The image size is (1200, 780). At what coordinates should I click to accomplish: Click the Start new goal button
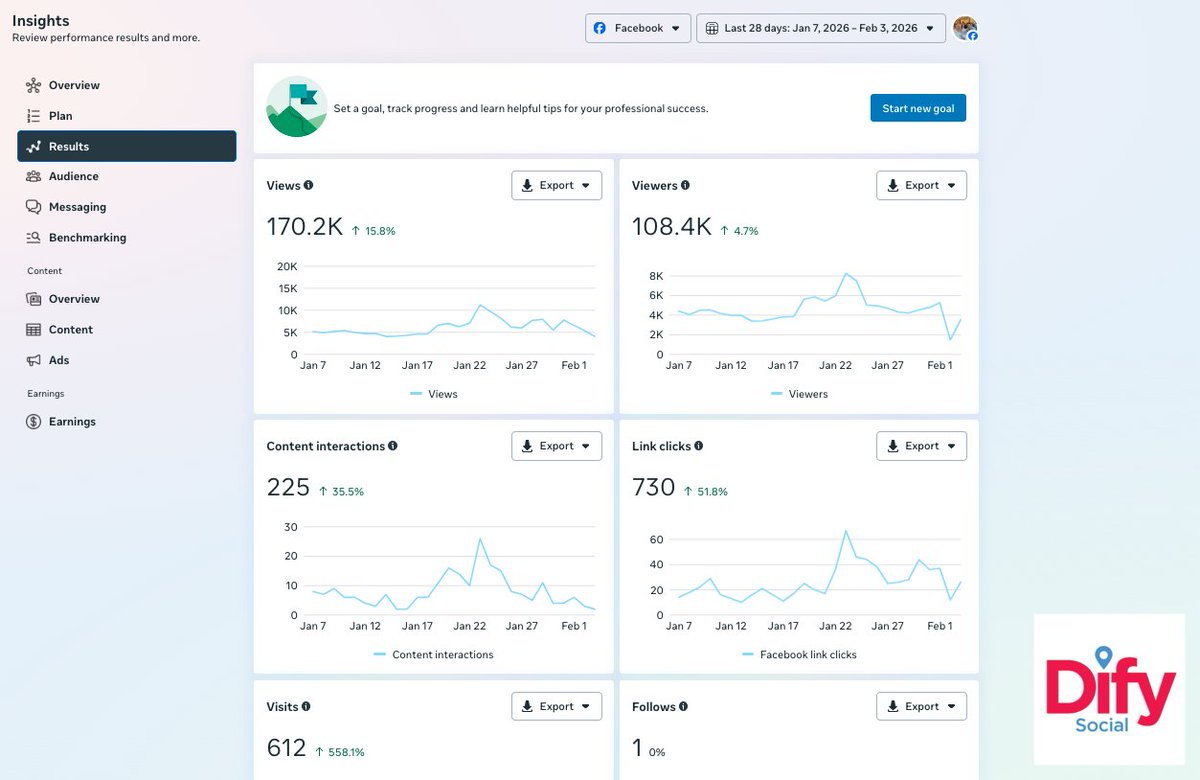point(918,108)
